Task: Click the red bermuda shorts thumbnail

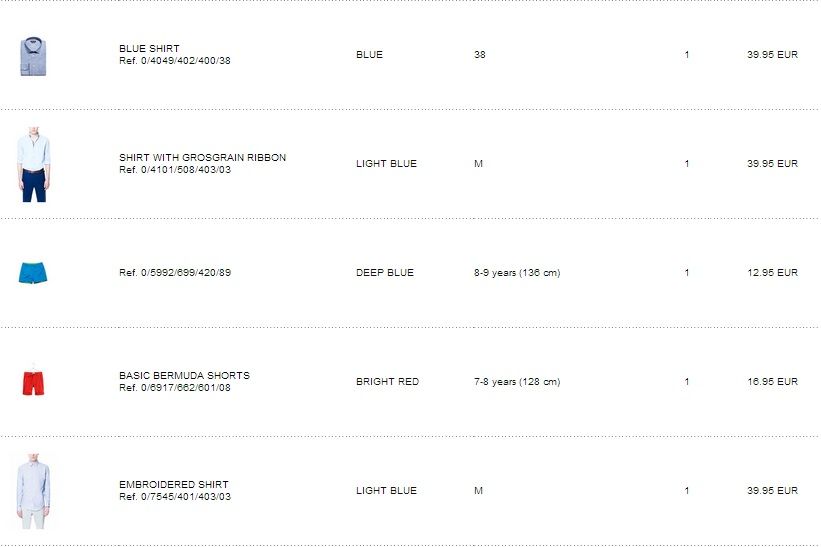Action: [x=33, y=381]
